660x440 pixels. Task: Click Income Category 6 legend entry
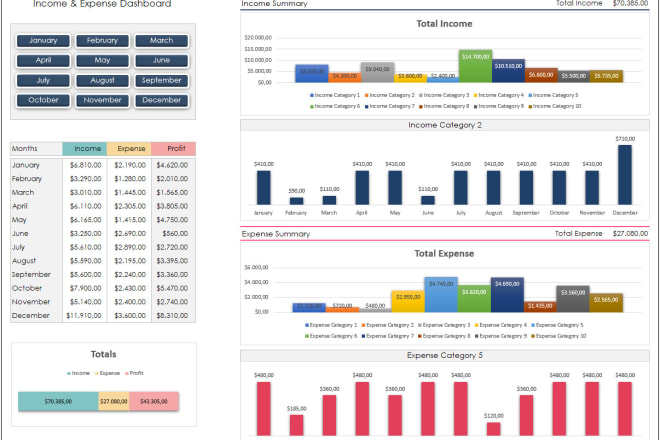click(335, 106)
